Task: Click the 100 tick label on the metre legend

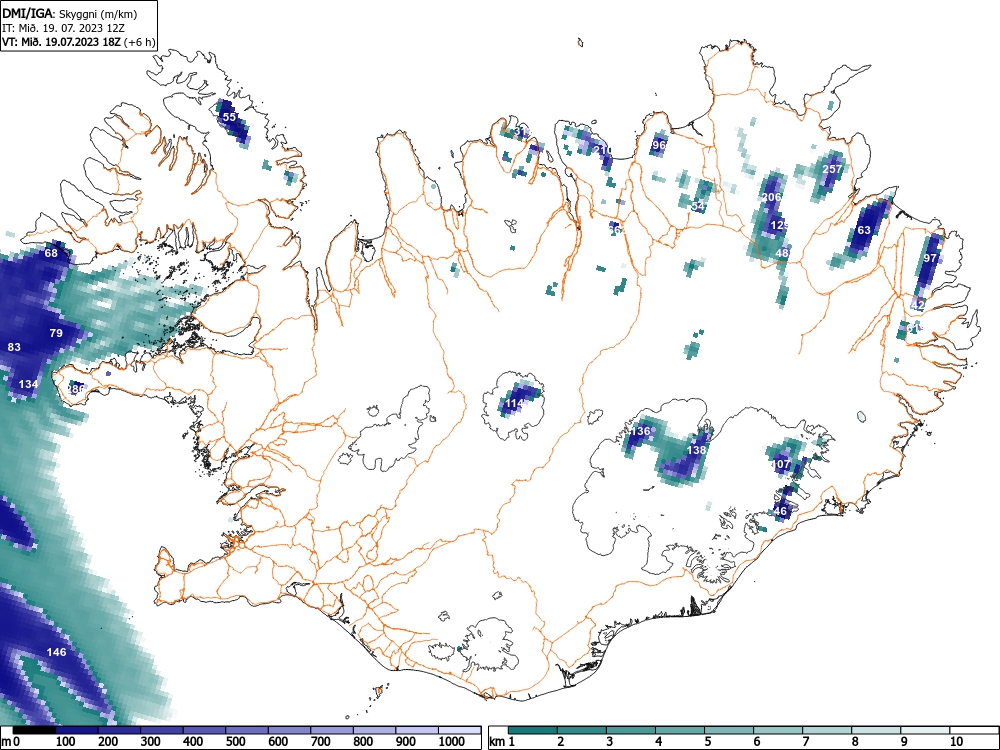Action: coord(66,742)
